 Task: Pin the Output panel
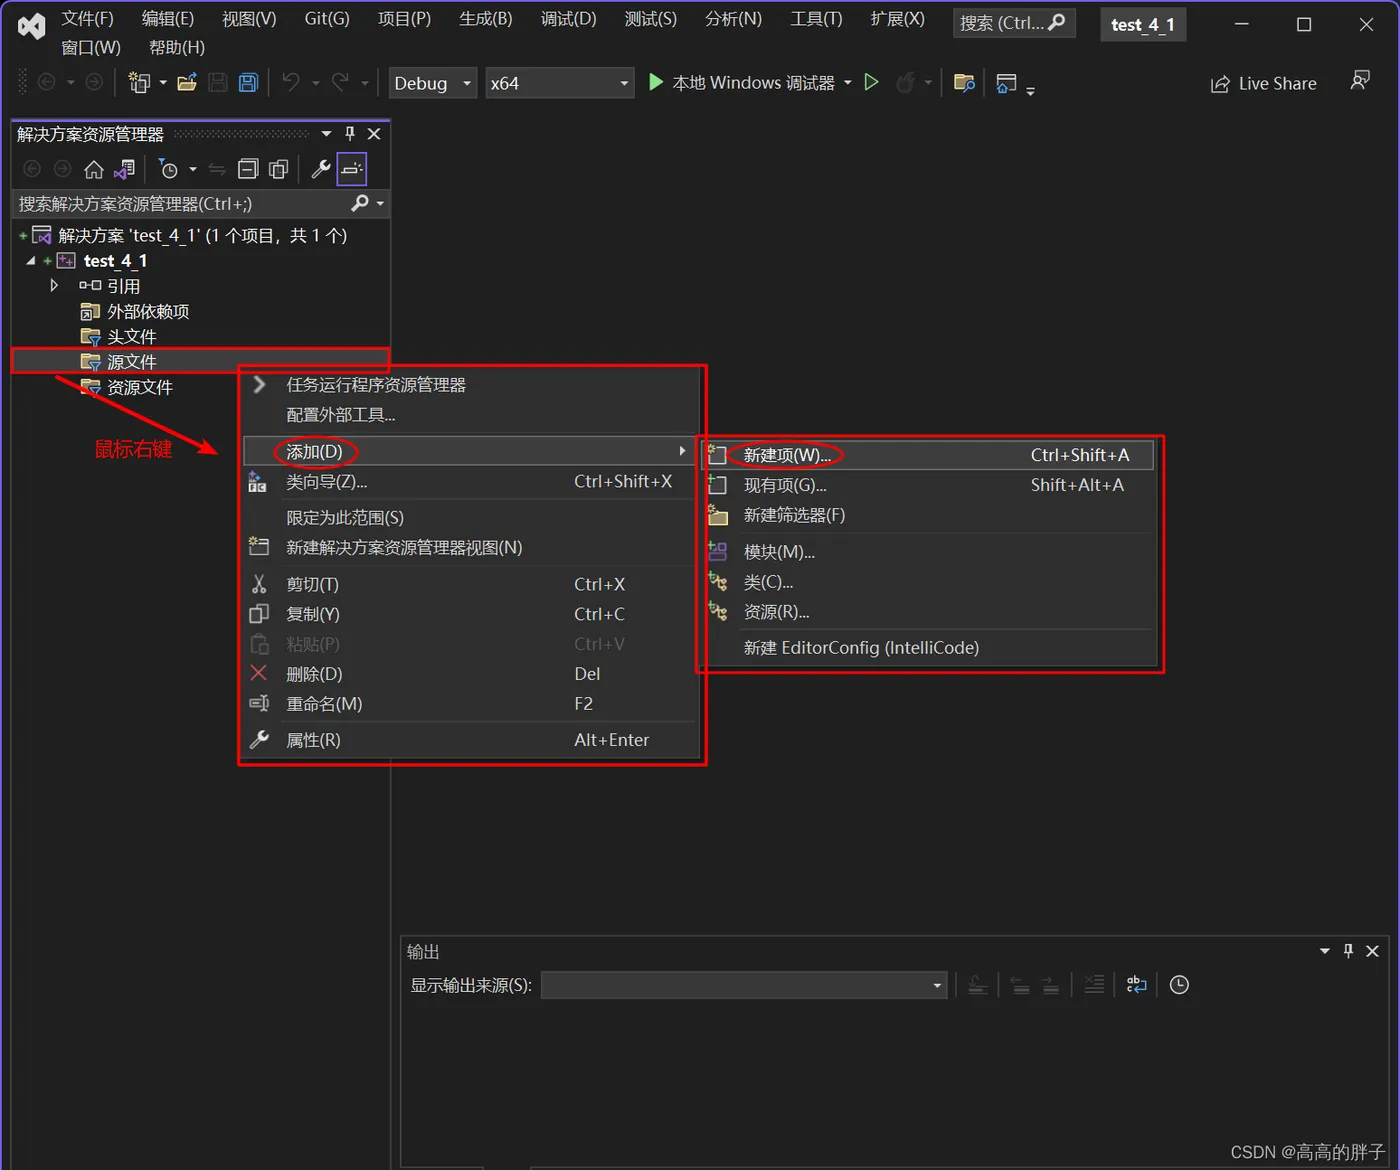(x=1348, y=951)
